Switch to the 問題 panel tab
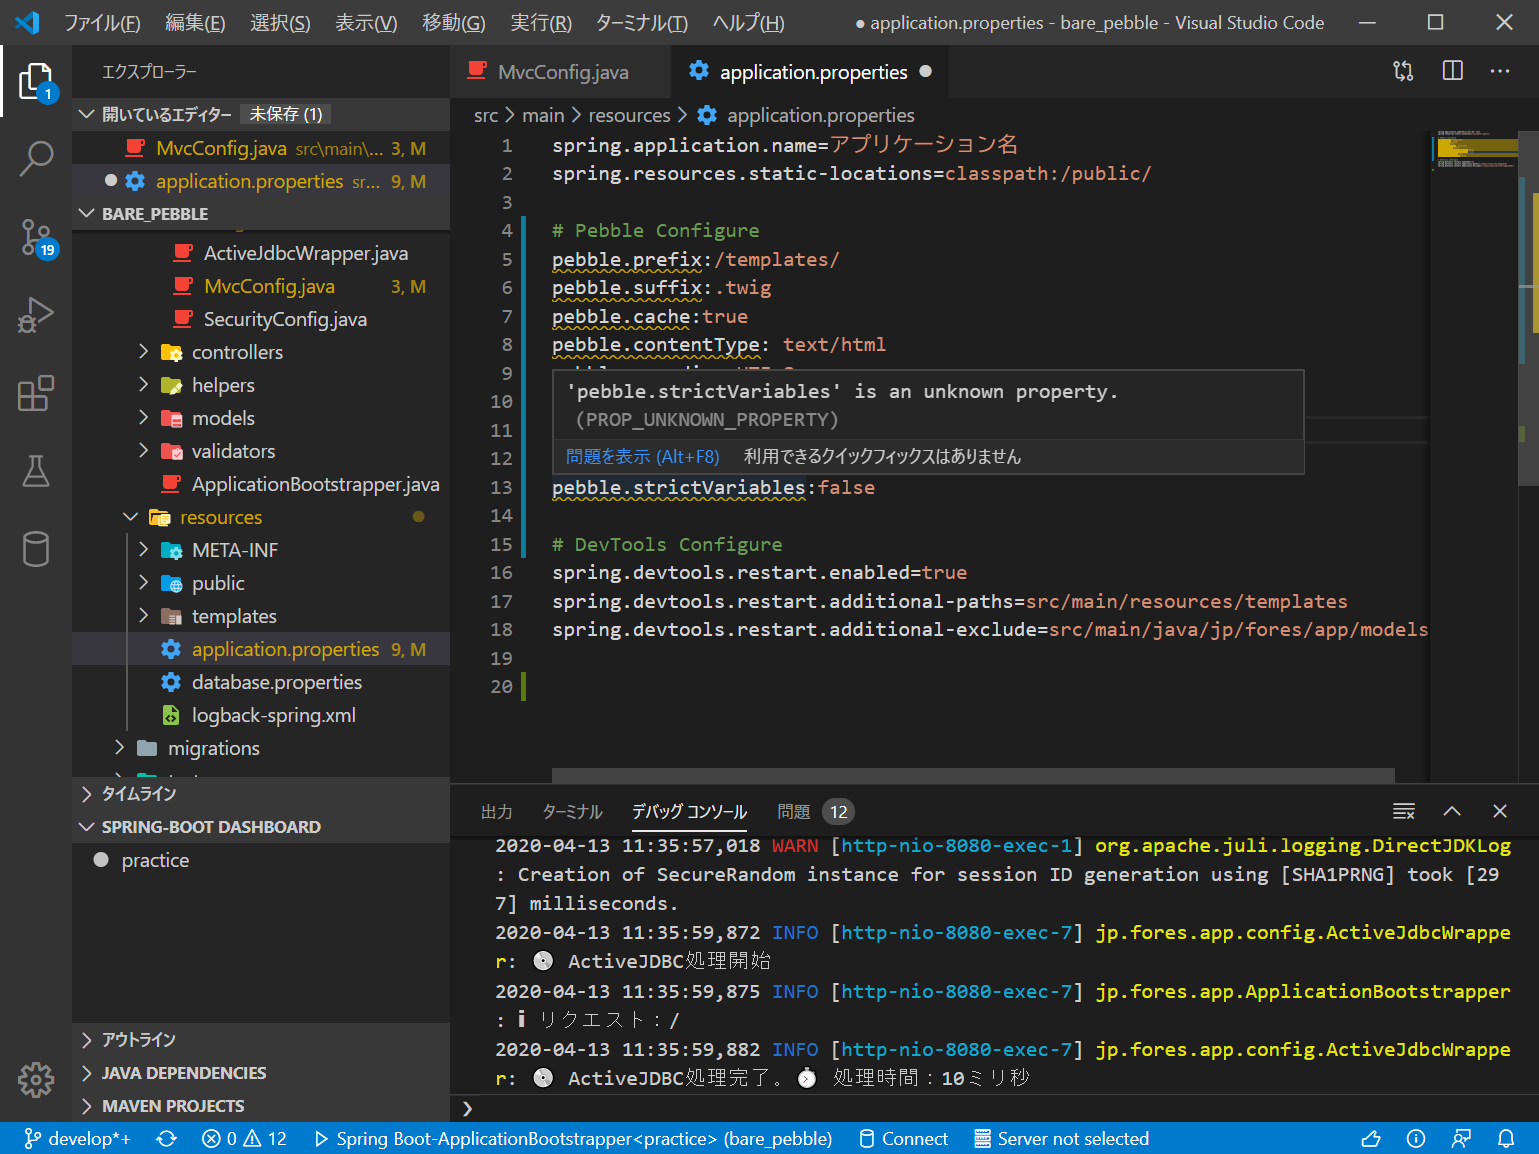Screen dimensions: 1539x1154 click(x=815, y=812)
